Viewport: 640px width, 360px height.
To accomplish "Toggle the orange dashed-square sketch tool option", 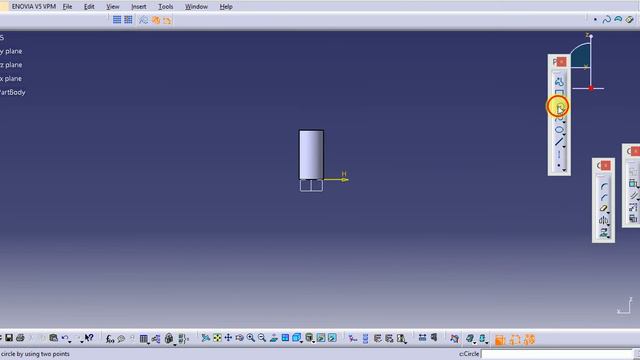I will click(x=515, y=340).
